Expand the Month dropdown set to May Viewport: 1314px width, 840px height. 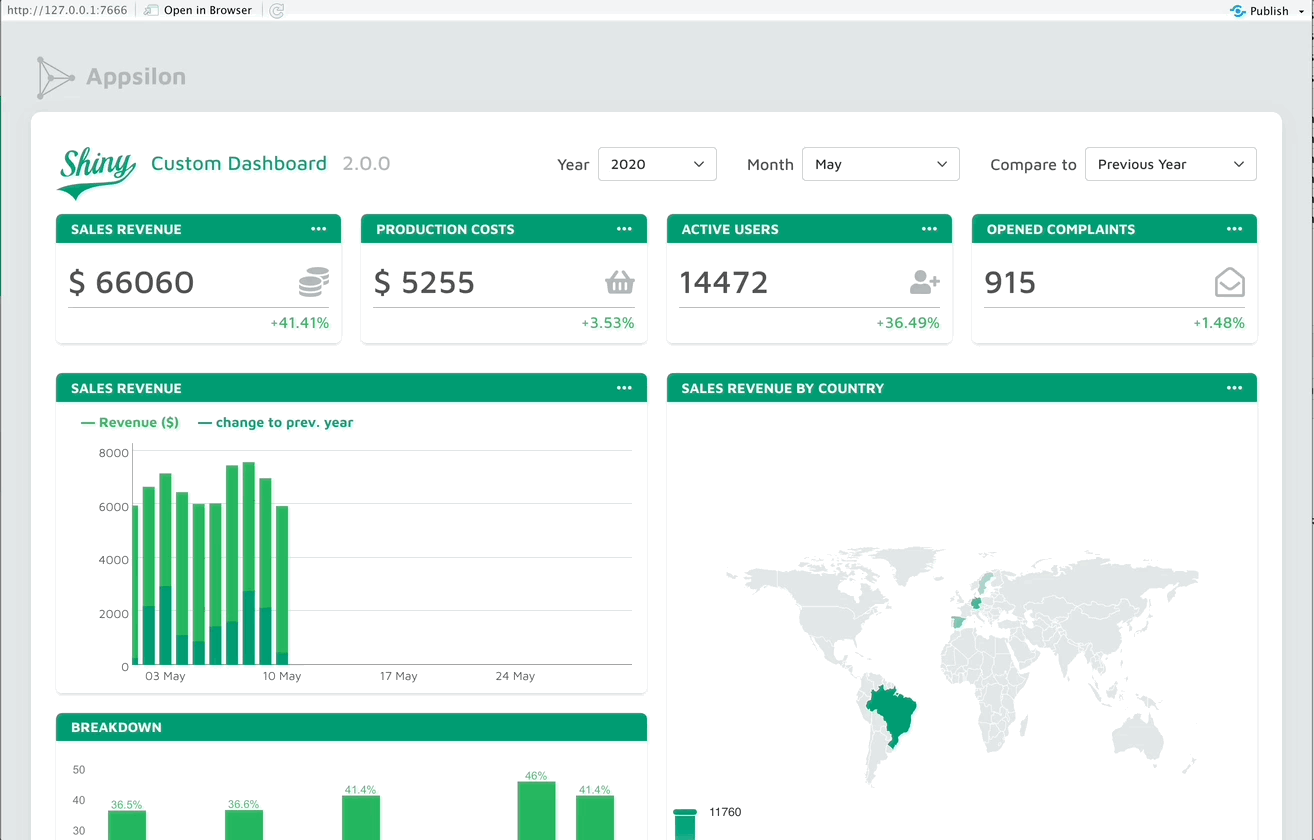coord(880,164)
